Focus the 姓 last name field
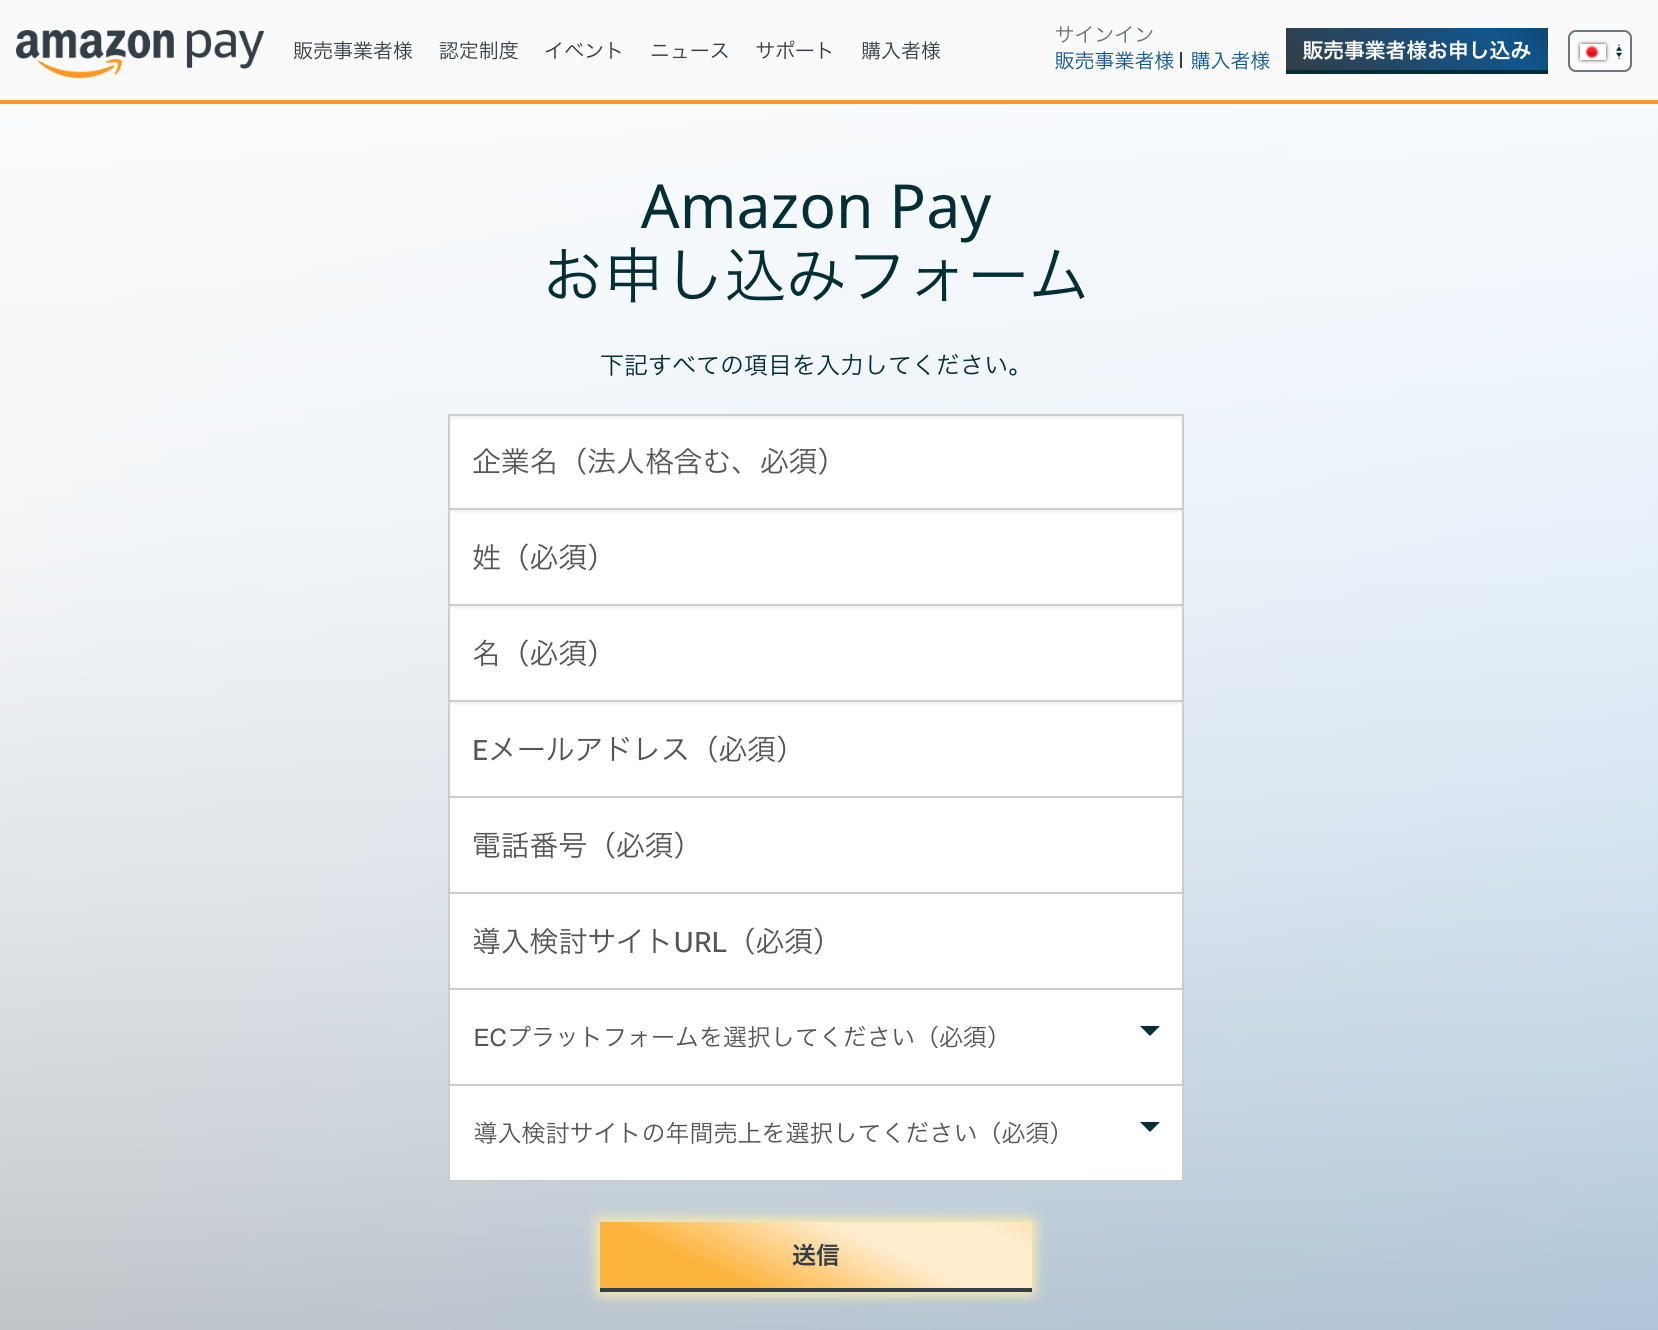 [816, 558]
